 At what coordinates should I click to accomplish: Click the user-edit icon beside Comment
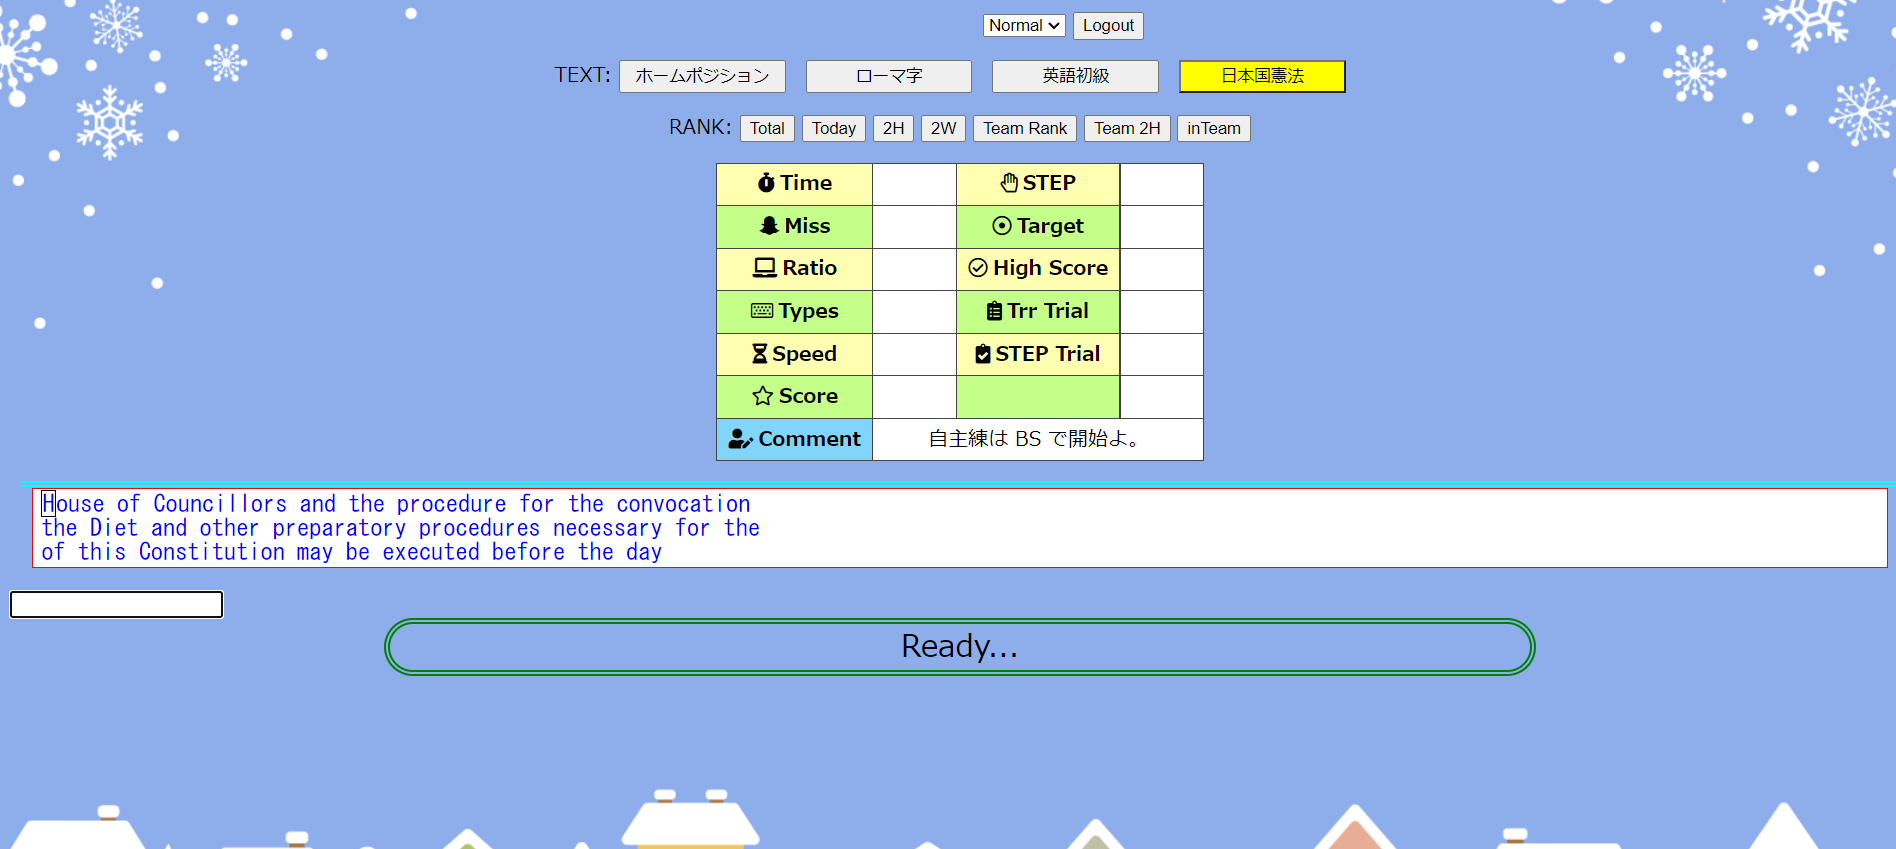pyautogui.click(x=740, y=439)
